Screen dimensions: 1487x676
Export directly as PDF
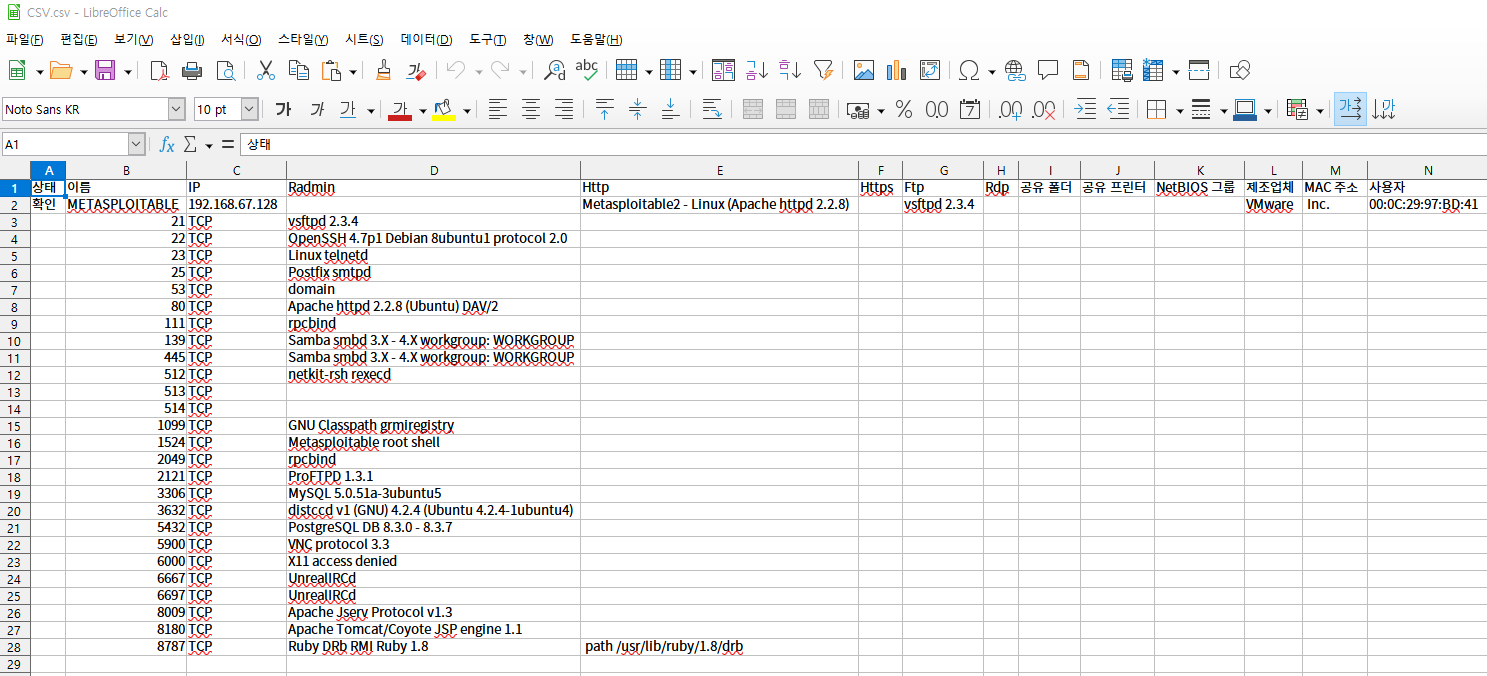click(x=159, y=70)
